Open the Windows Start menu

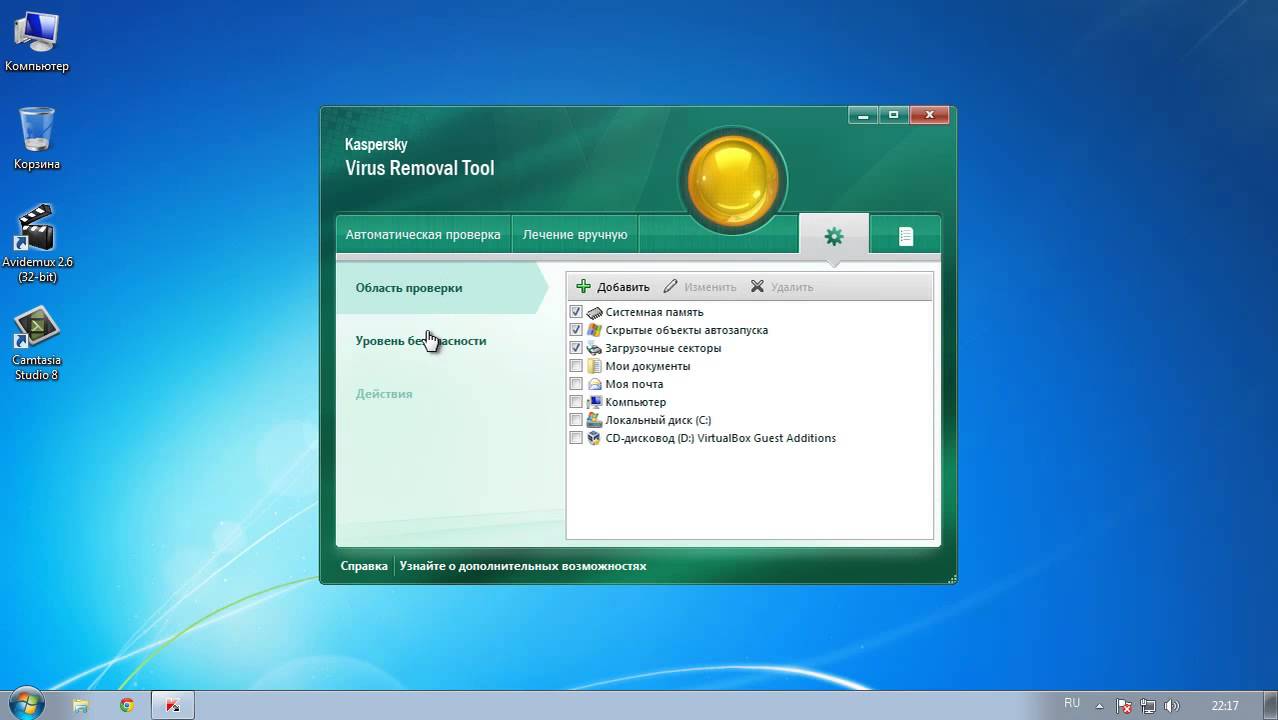[25, 704]
